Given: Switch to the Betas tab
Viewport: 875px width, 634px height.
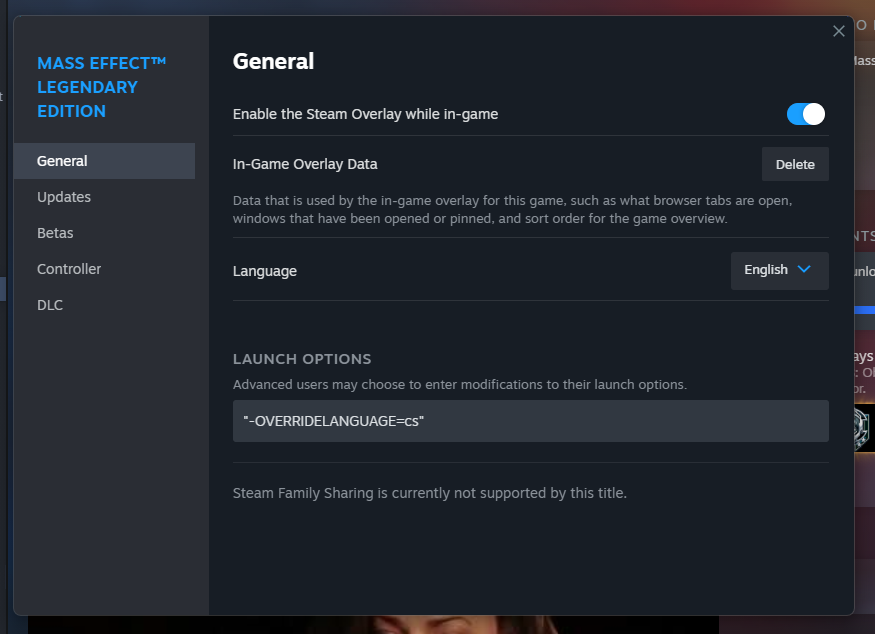Looking at the screenshot, I should point(104,233).
